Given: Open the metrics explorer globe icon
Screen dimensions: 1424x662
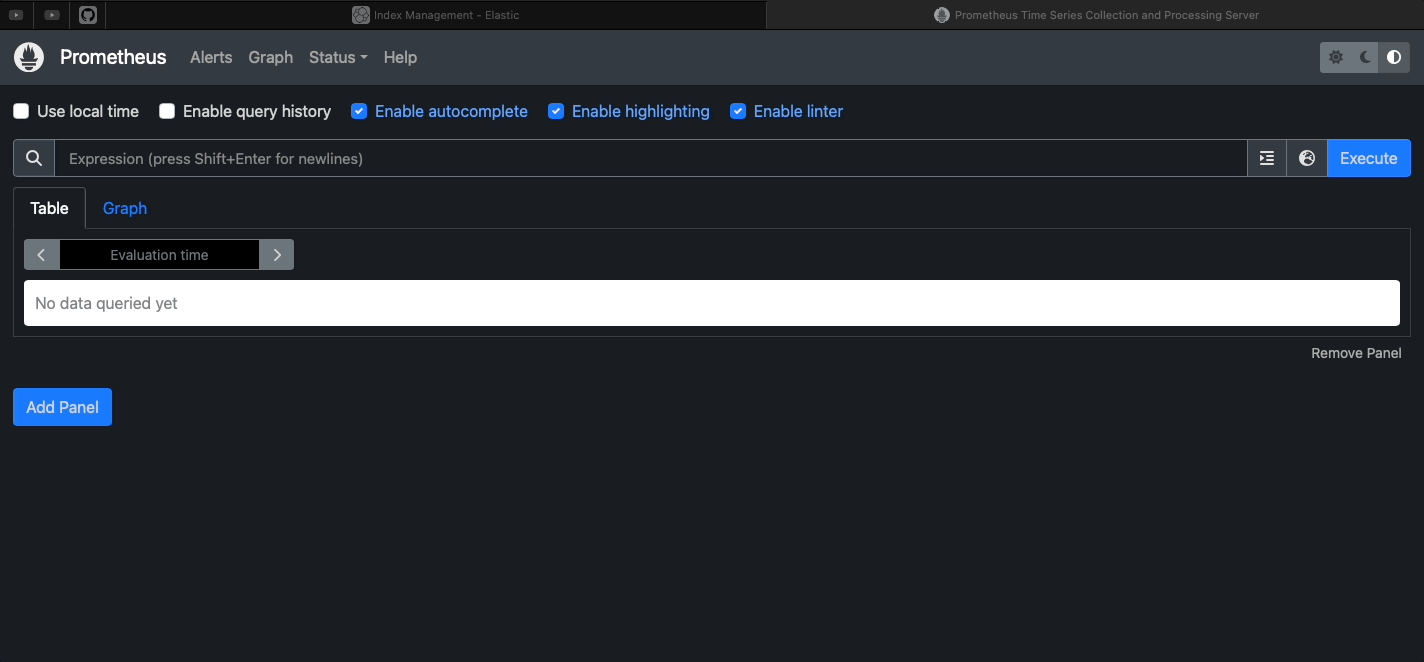Looking at the screenshot, I should (1306, 158).
